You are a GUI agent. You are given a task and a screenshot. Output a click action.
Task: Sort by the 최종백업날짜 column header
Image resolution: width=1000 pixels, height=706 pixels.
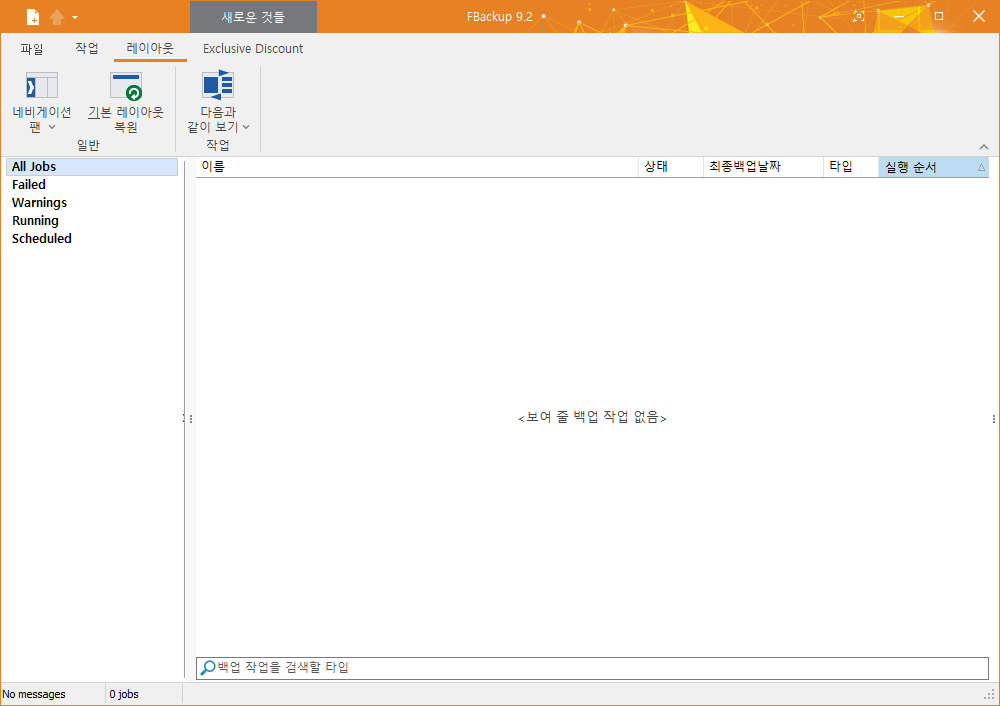763,167
